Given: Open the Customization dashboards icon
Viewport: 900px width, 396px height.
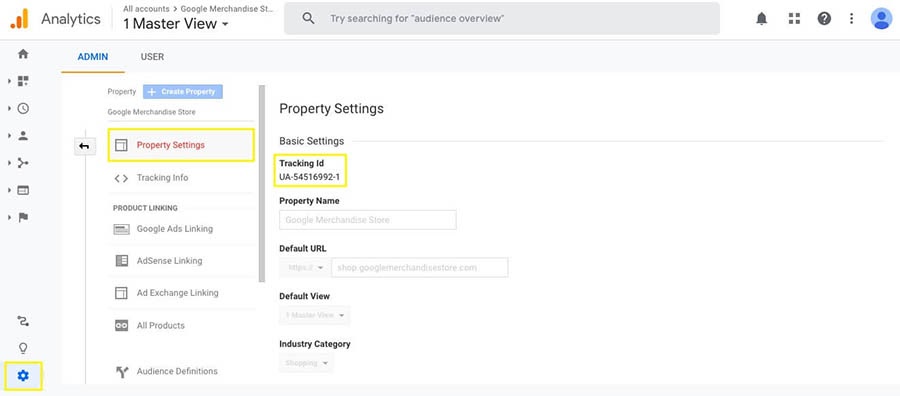Looking at the screenshot, I should (x=23, y=81).
